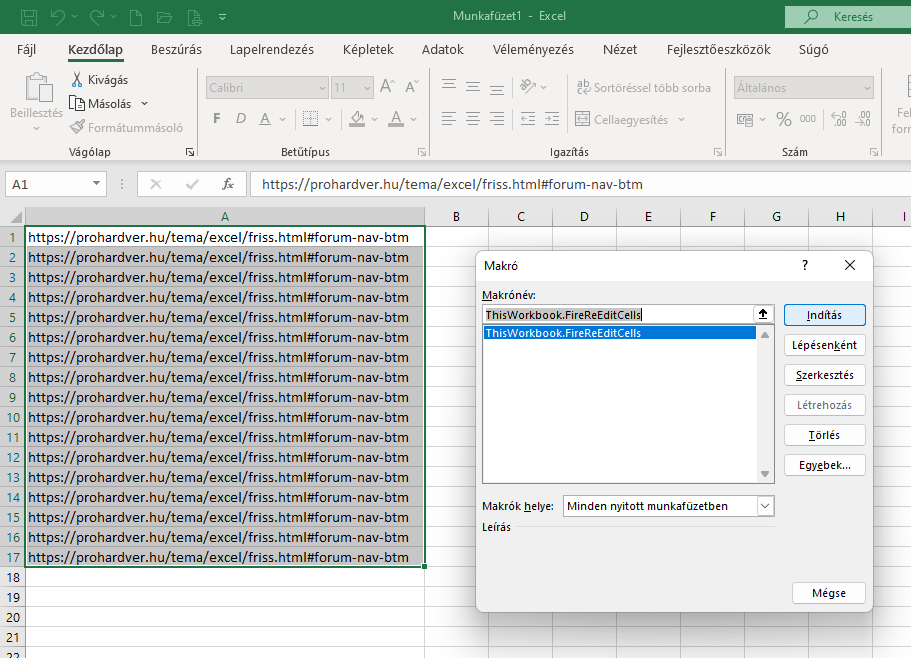The height and width of the screenshot is (658, 911).
Task: Click the accounting number format icon
Action: click(x=745, y=120)
